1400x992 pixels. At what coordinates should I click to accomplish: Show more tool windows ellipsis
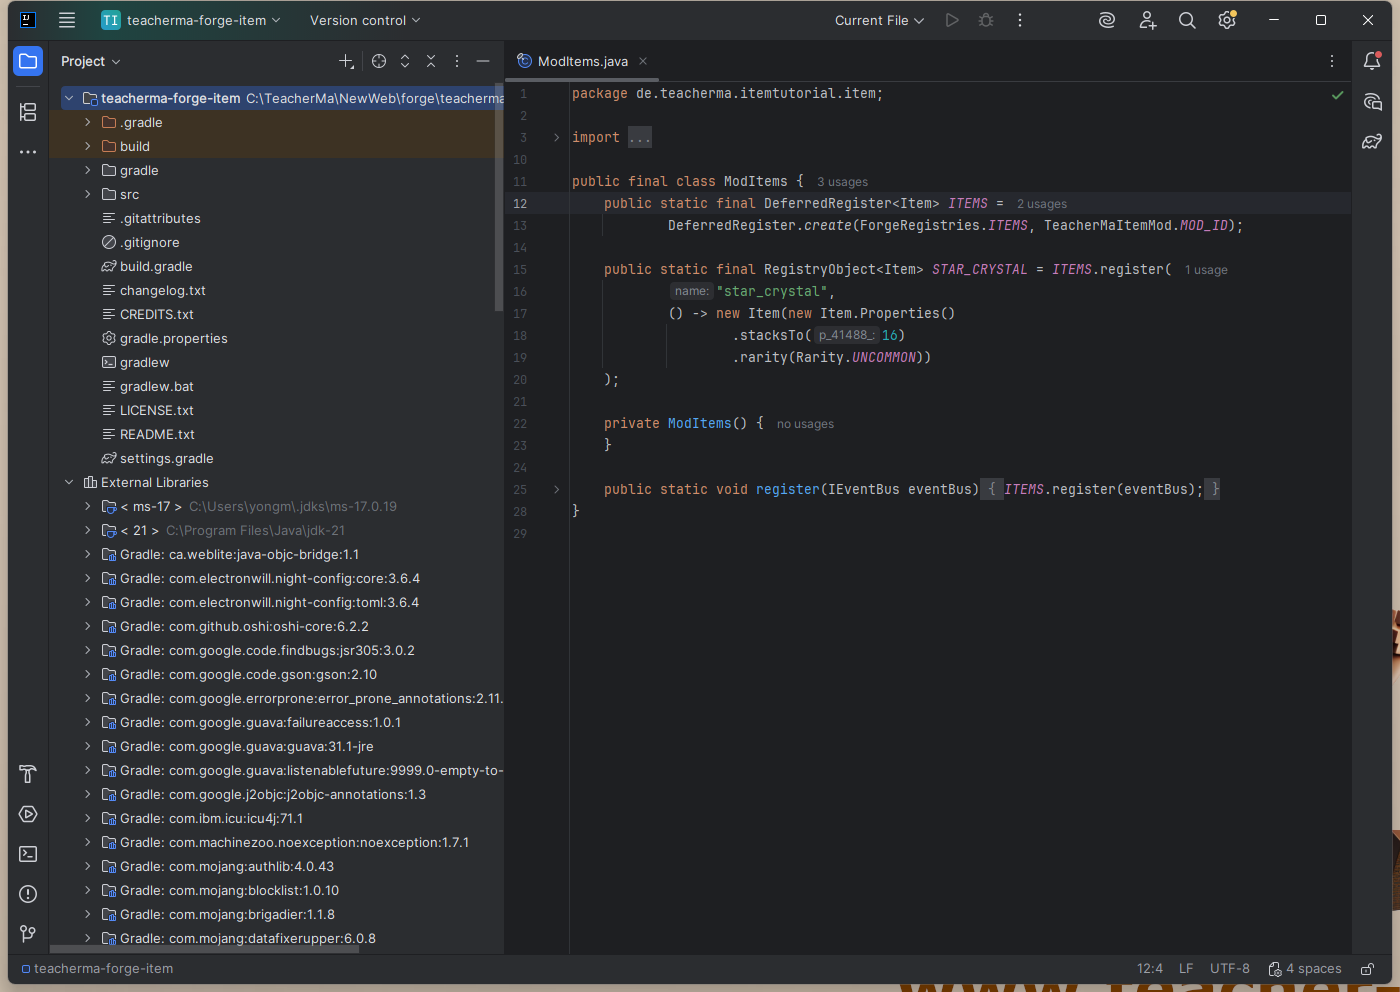click(28, 152)
